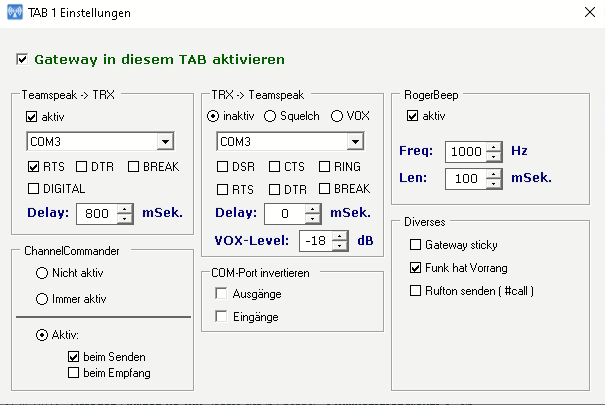Screen dimensions: 605x405
Task: Select the Squelch radio button
Action: pyautogui.click(x=270, y=116)
